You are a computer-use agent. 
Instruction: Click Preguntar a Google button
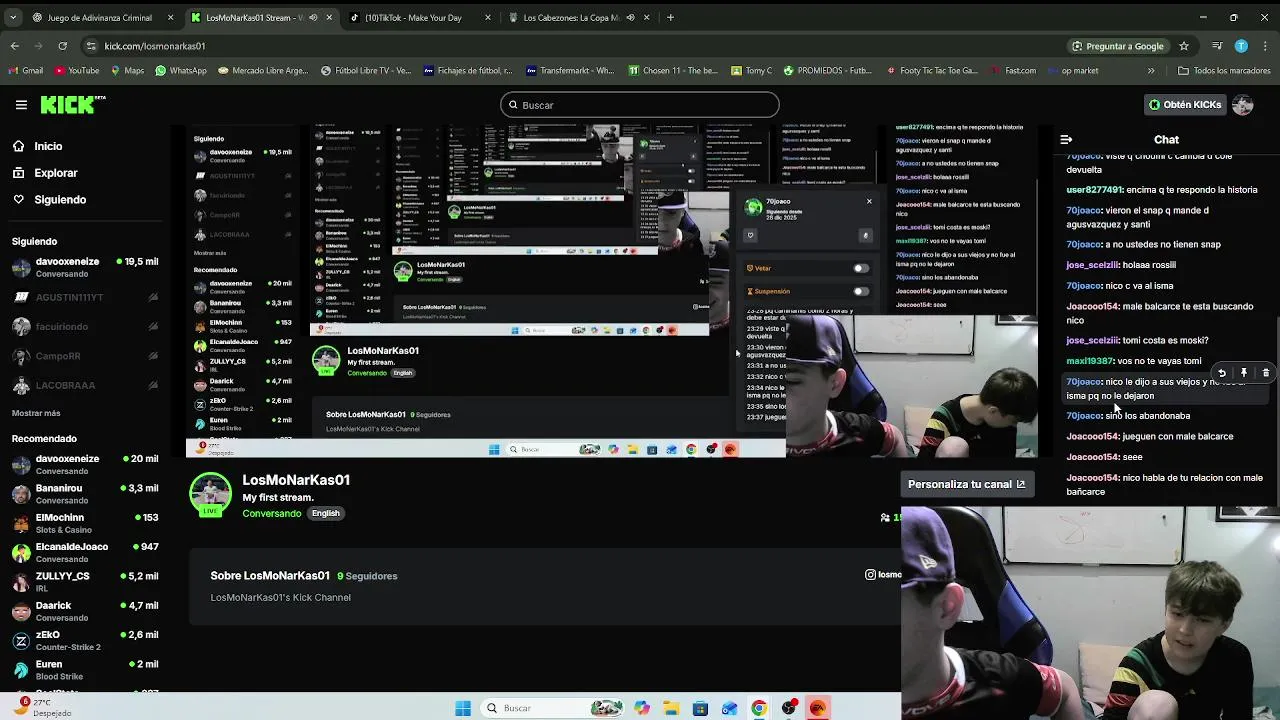1117,46
